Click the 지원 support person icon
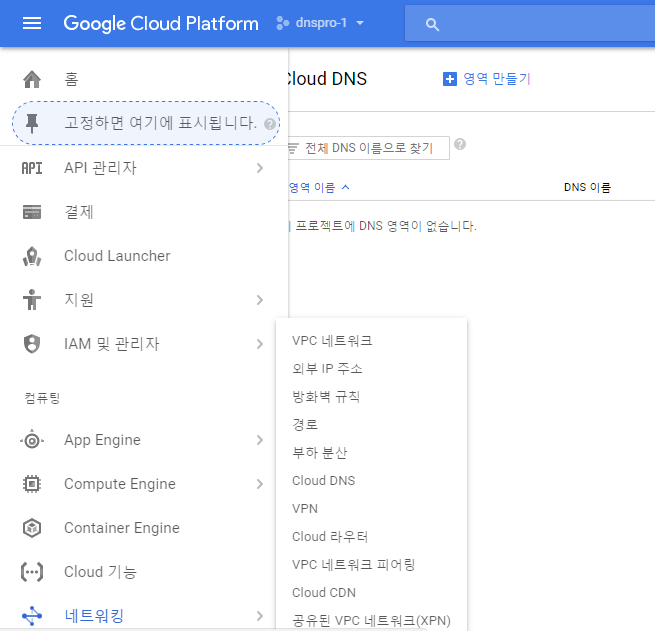This screenshot has height=631, width=655. point(32,299)
